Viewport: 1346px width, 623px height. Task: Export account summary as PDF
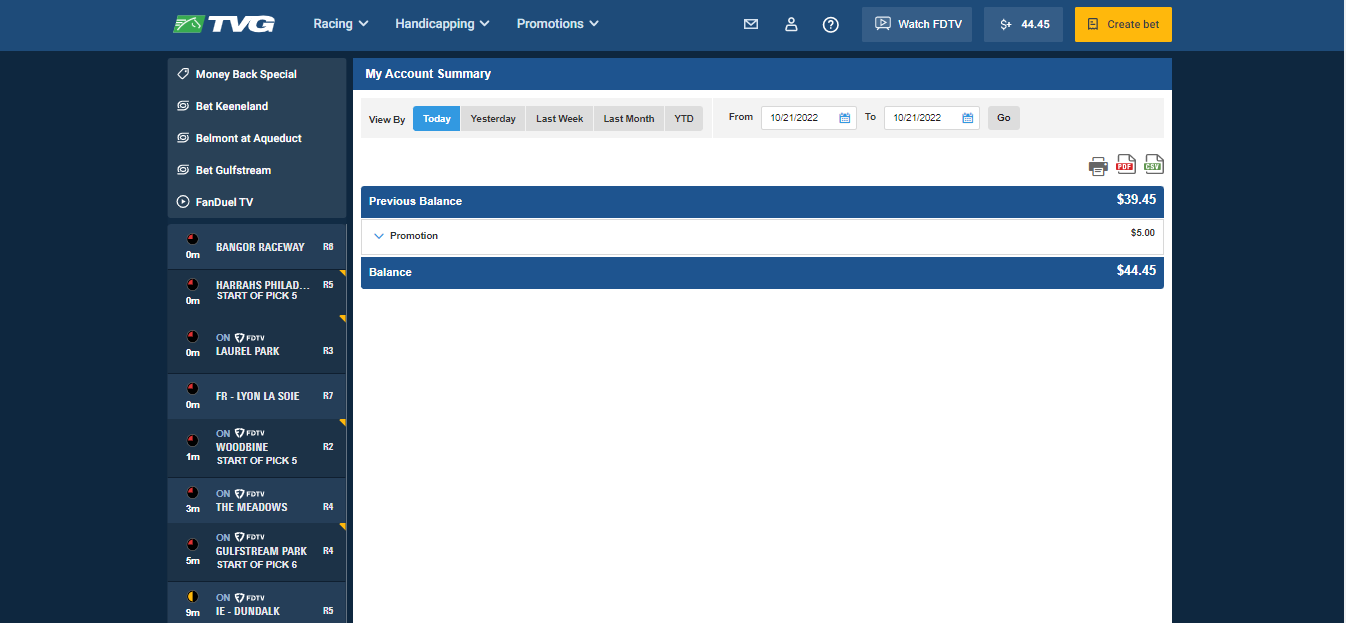[1126, 165]
